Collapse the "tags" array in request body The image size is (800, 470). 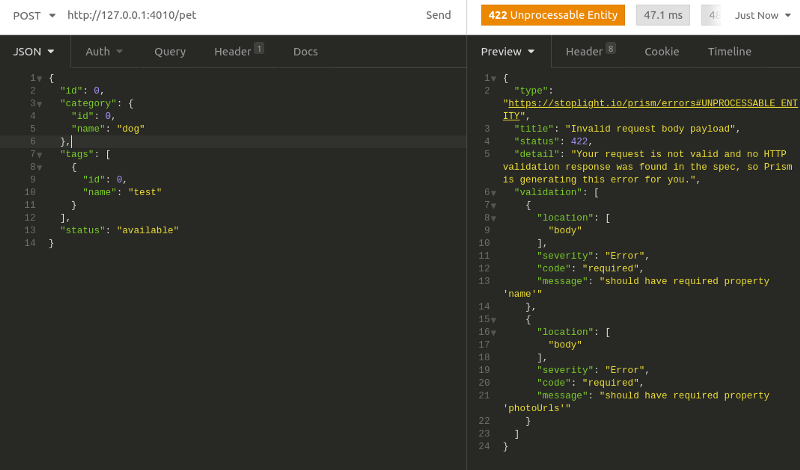coord(39,155)
